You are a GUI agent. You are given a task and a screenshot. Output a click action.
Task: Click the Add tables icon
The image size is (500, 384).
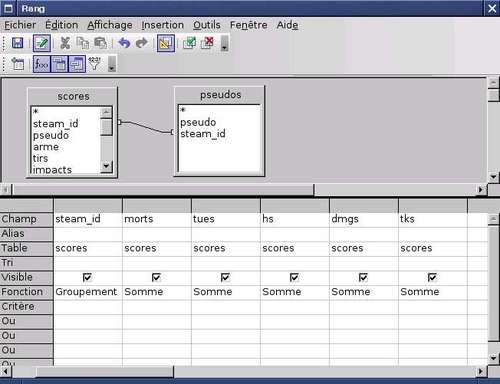[18, 63]
